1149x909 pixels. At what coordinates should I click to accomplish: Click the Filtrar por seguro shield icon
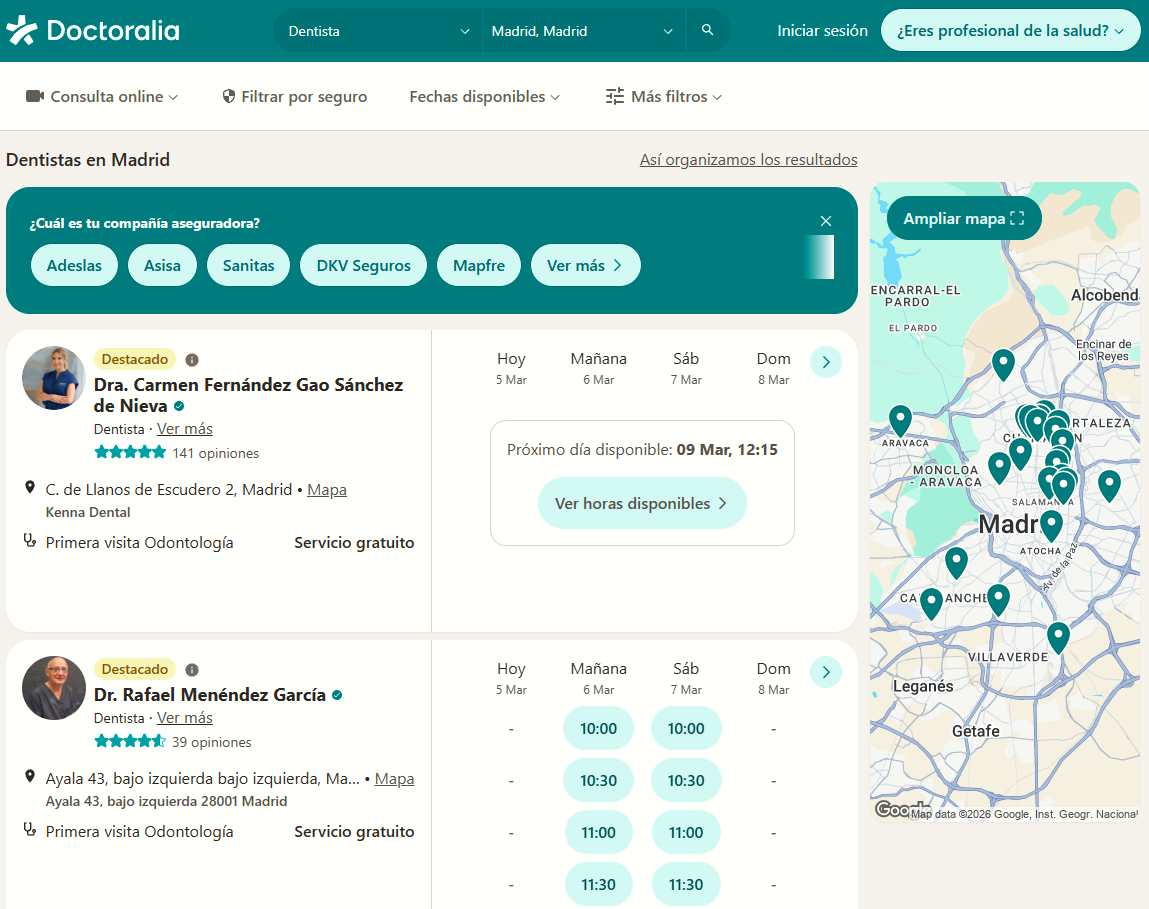pyautogui.click(x=228, y=96)
